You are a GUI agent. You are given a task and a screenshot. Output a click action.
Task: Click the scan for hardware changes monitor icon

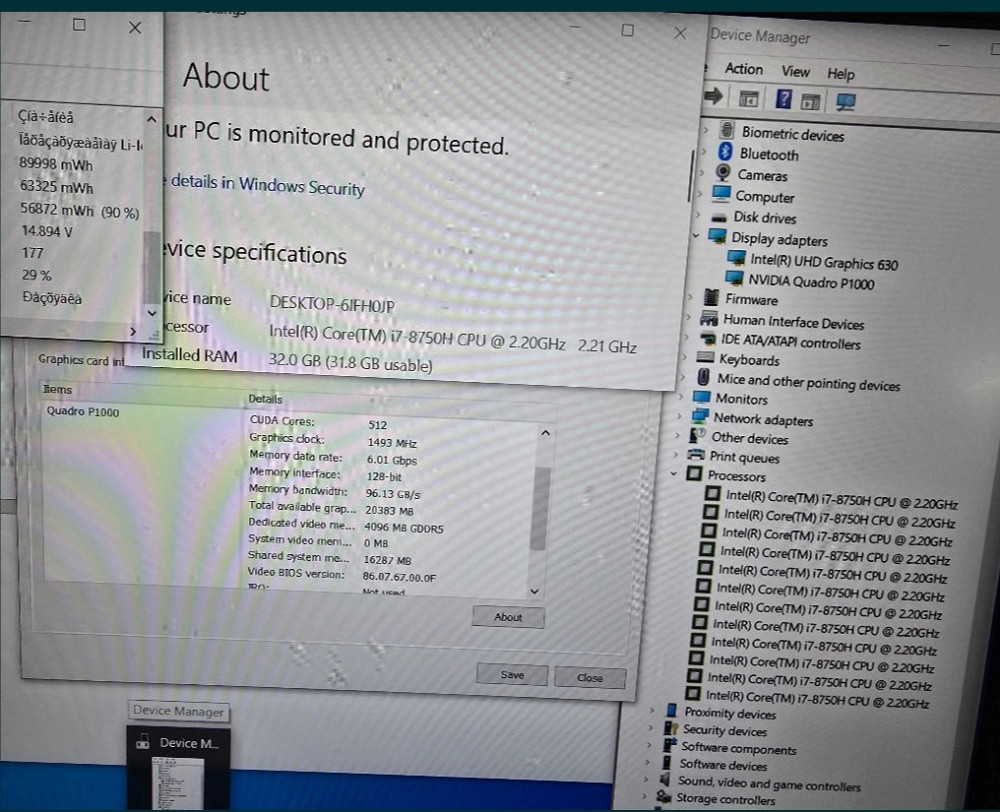(x=846, y=102)
